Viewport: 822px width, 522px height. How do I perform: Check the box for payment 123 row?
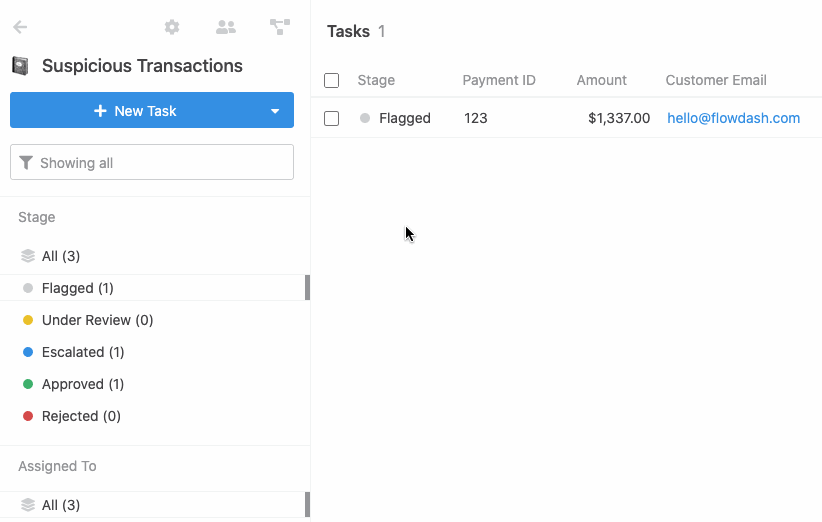[x=331, y=118]
